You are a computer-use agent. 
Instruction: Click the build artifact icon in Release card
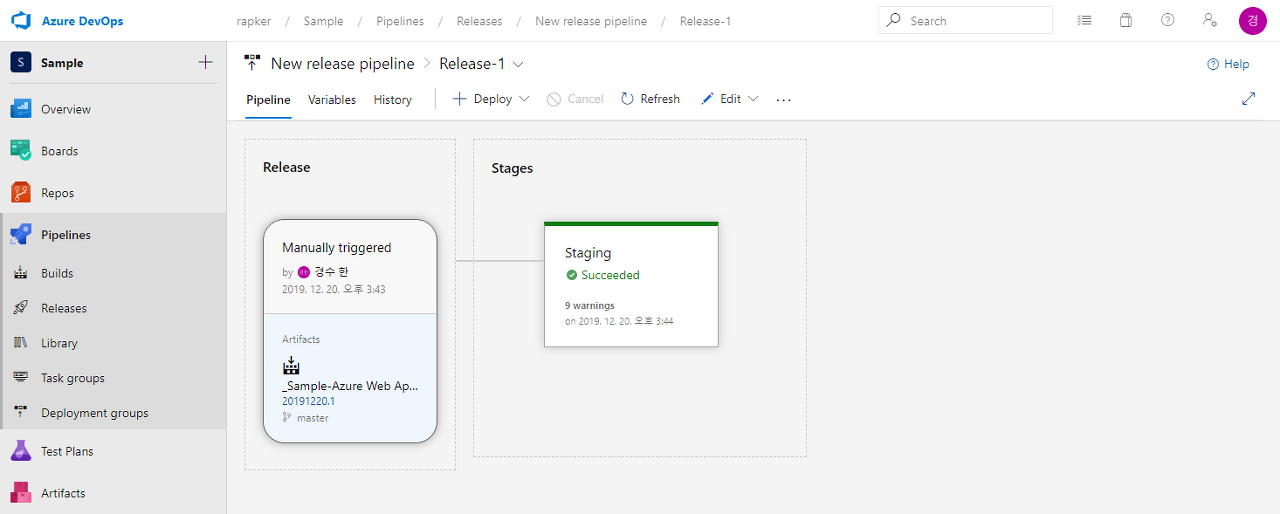coord(291,365)
